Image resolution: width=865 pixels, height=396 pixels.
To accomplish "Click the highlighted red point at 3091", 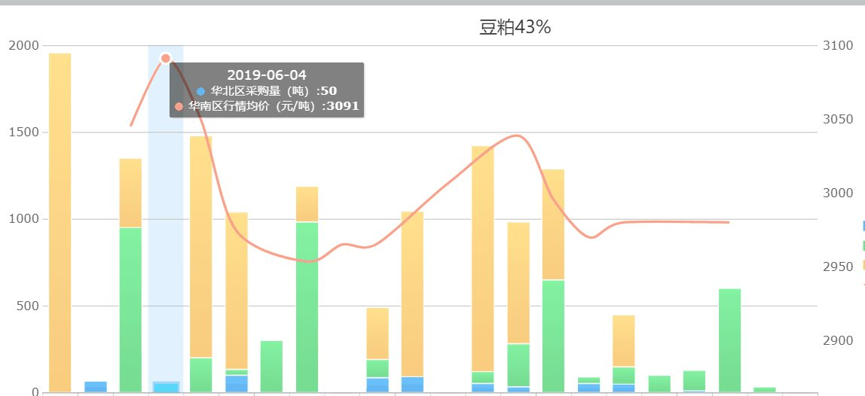I will 165,58.
